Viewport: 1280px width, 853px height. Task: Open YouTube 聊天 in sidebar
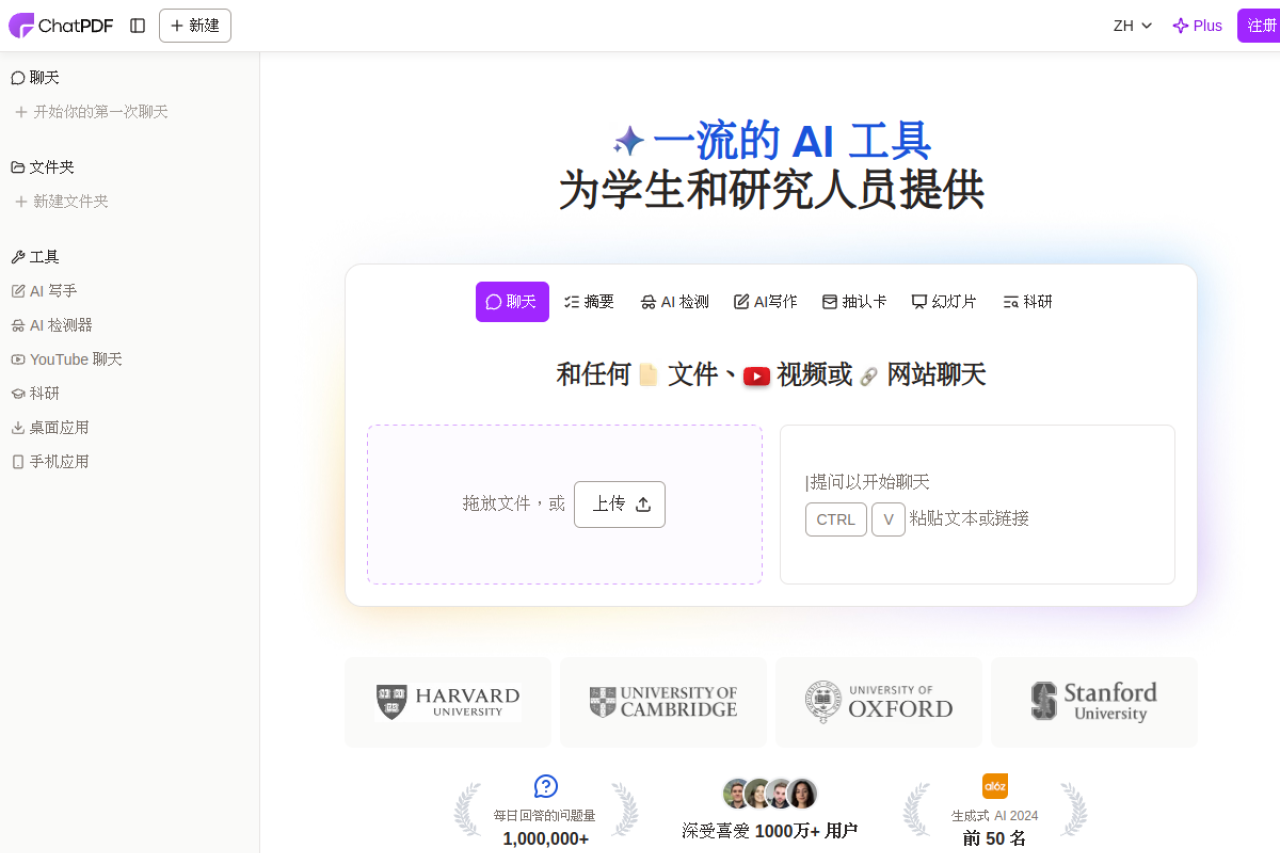[x=67, y=359]
